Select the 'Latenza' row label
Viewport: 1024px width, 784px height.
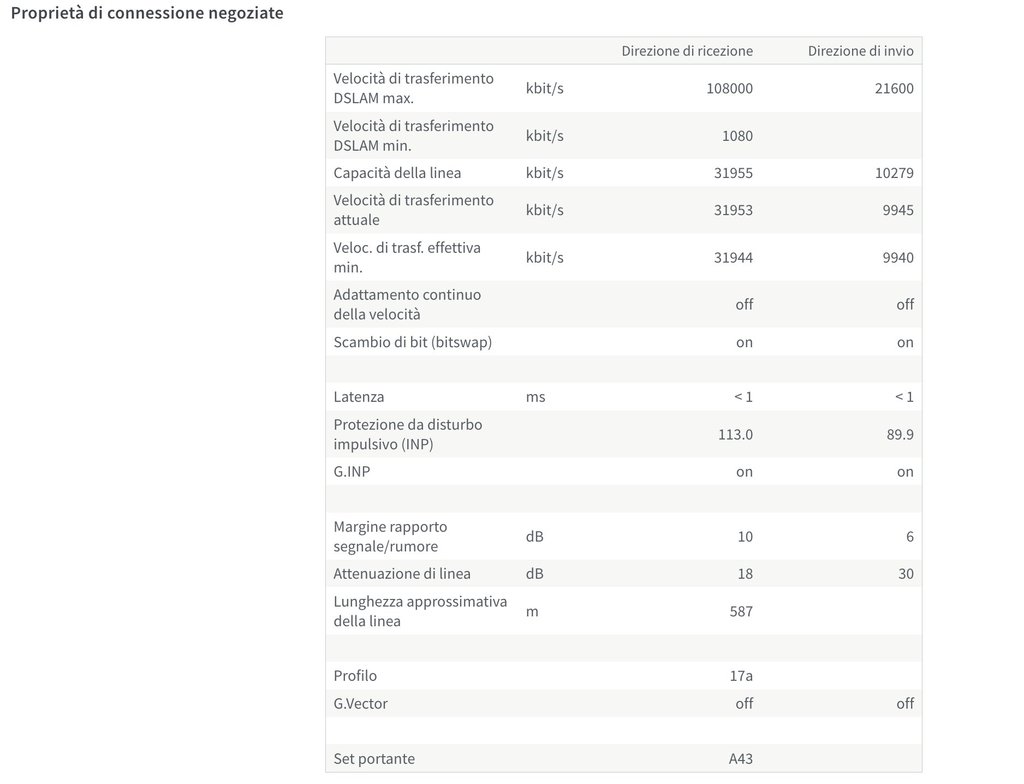[x=359, y=397]
